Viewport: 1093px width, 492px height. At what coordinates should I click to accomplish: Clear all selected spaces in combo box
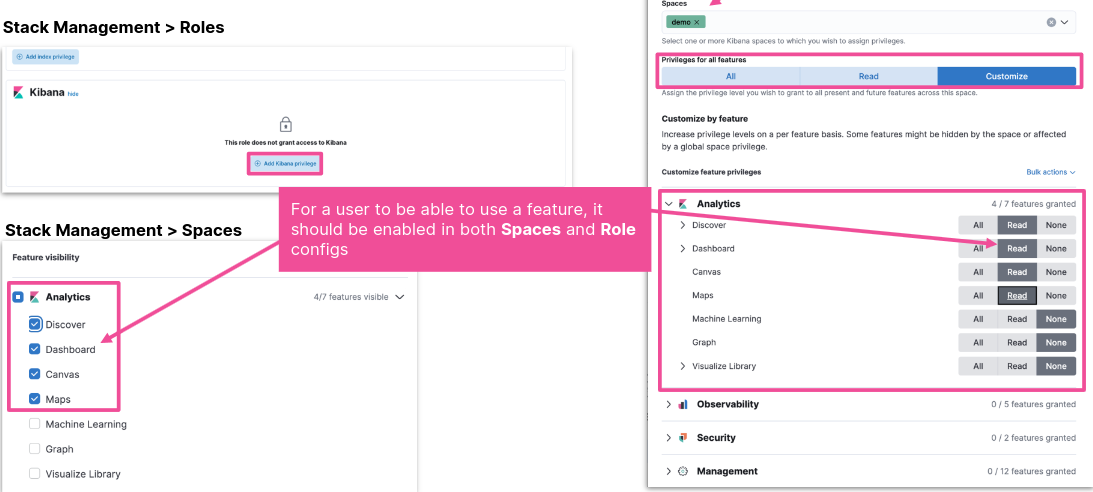pyautogui.click(x=1051, y=22)
